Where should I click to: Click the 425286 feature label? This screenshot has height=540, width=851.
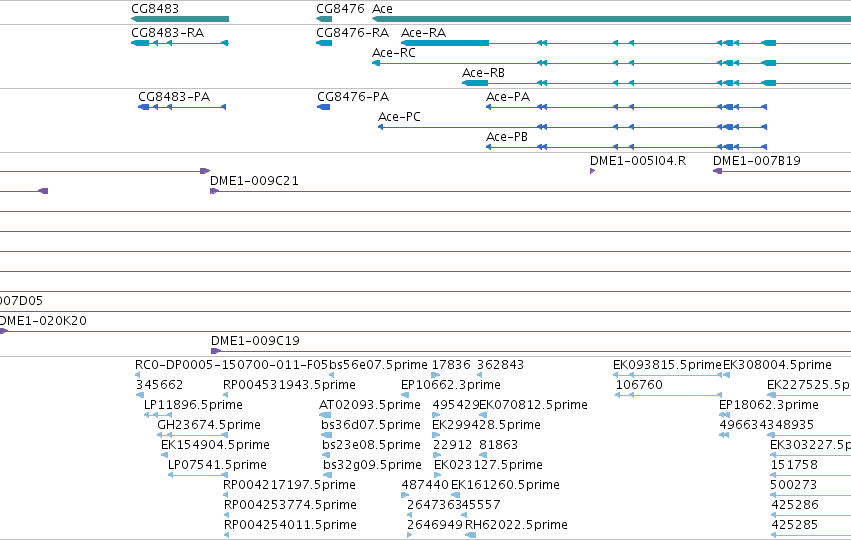coord(795,505)
